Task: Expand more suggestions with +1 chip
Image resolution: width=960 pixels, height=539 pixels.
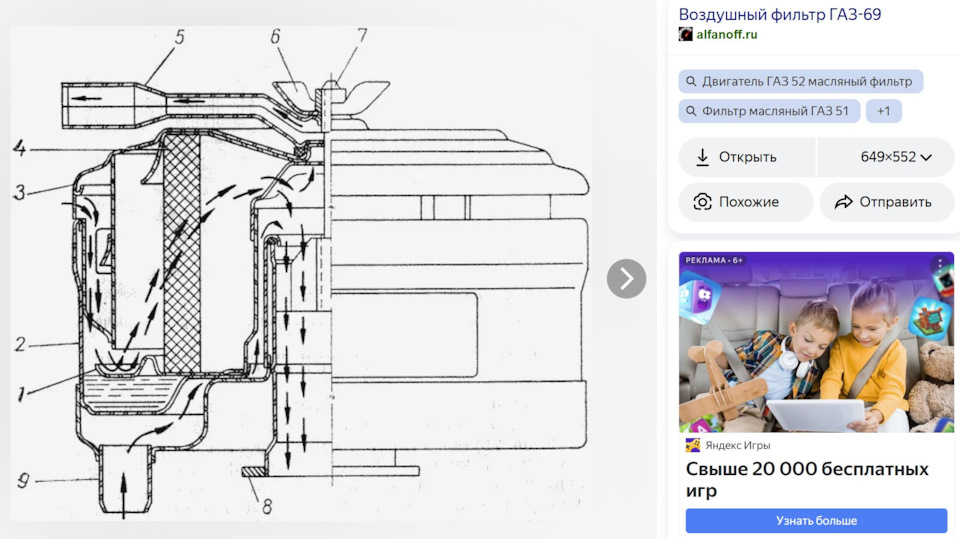Action: click(883, 111)
